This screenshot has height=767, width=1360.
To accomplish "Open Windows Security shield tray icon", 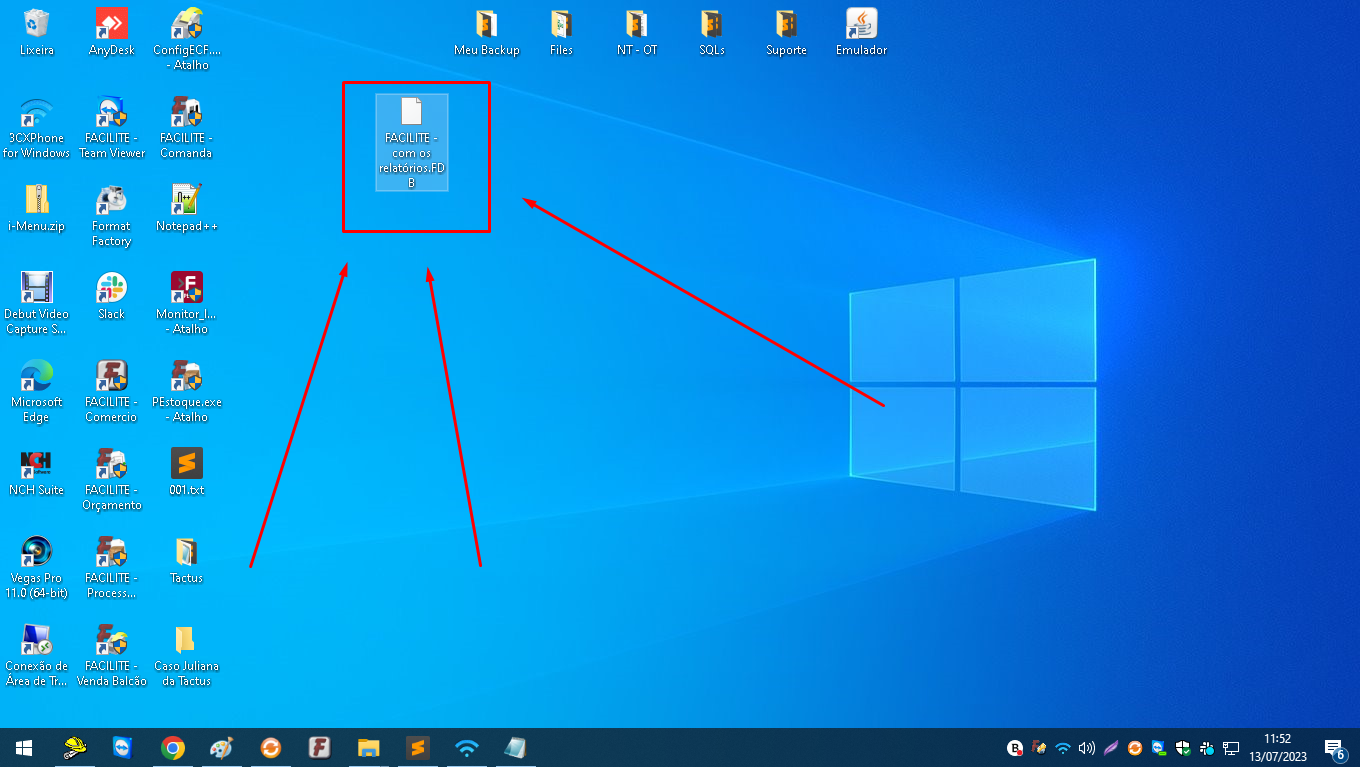I will [x=1183, y=747].
